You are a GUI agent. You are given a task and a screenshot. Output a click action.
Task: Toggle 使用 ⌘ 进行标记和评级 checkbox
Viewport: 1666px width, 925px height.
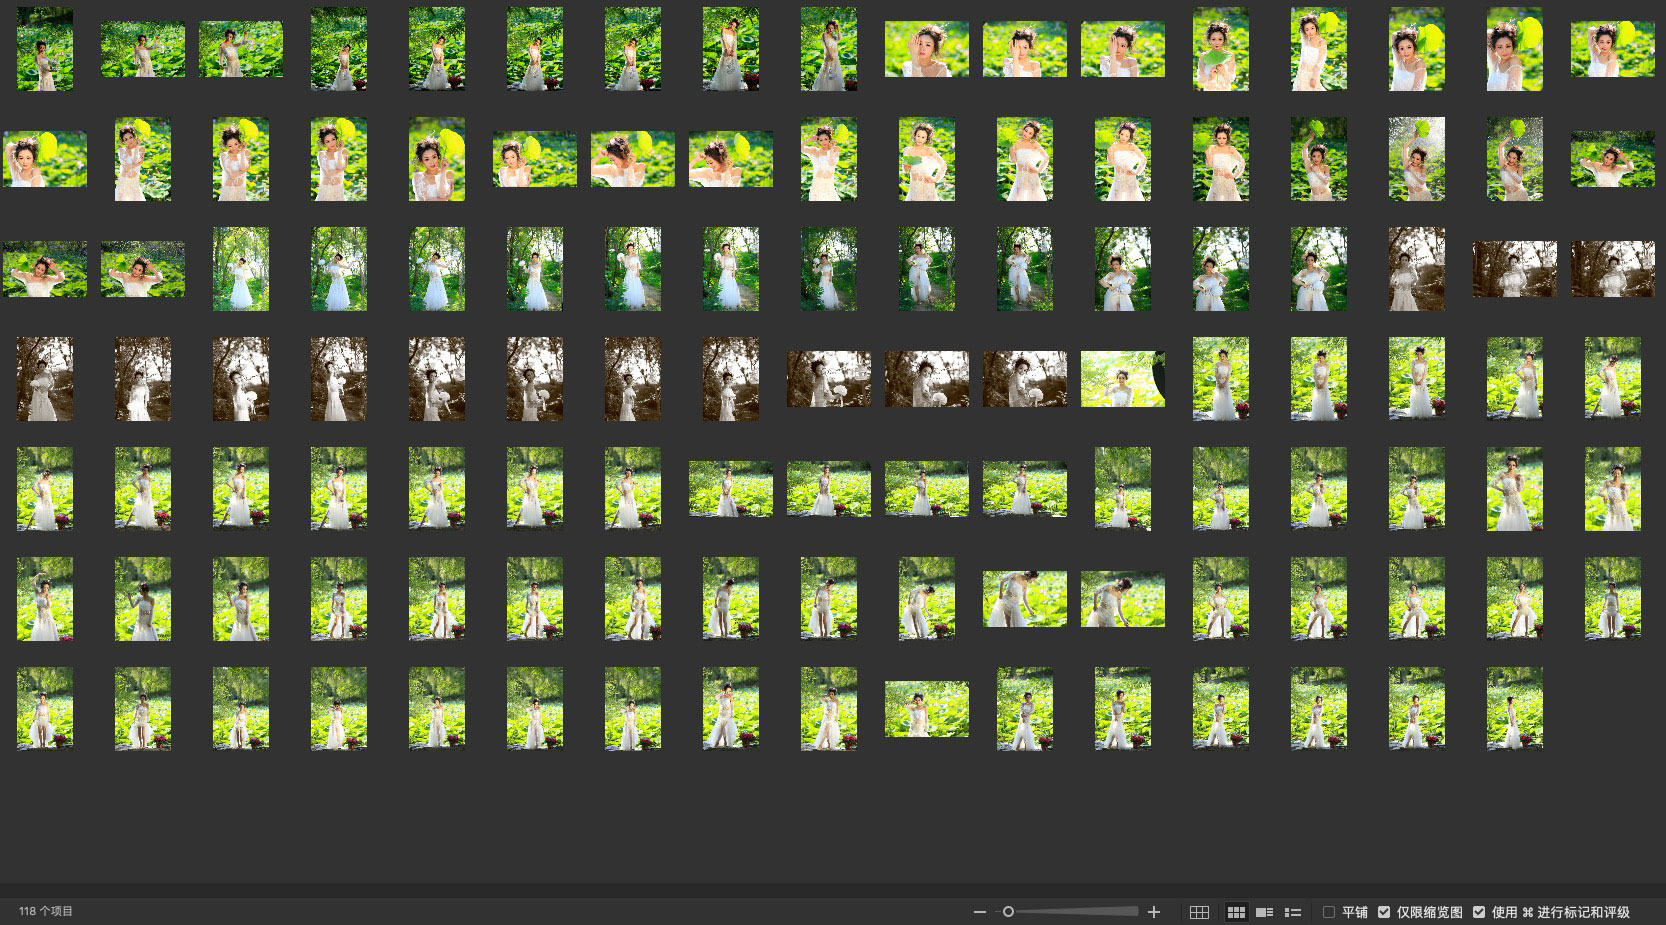(1479, 912)
